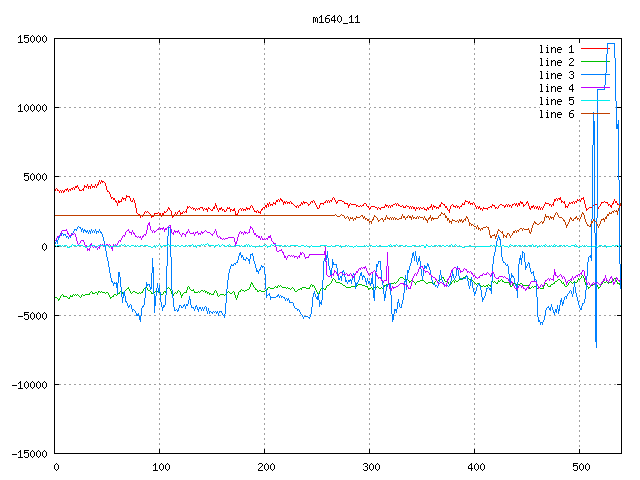The image size is (640, 480).
Task: Select the "line 6" legend label
Action: 556,114
